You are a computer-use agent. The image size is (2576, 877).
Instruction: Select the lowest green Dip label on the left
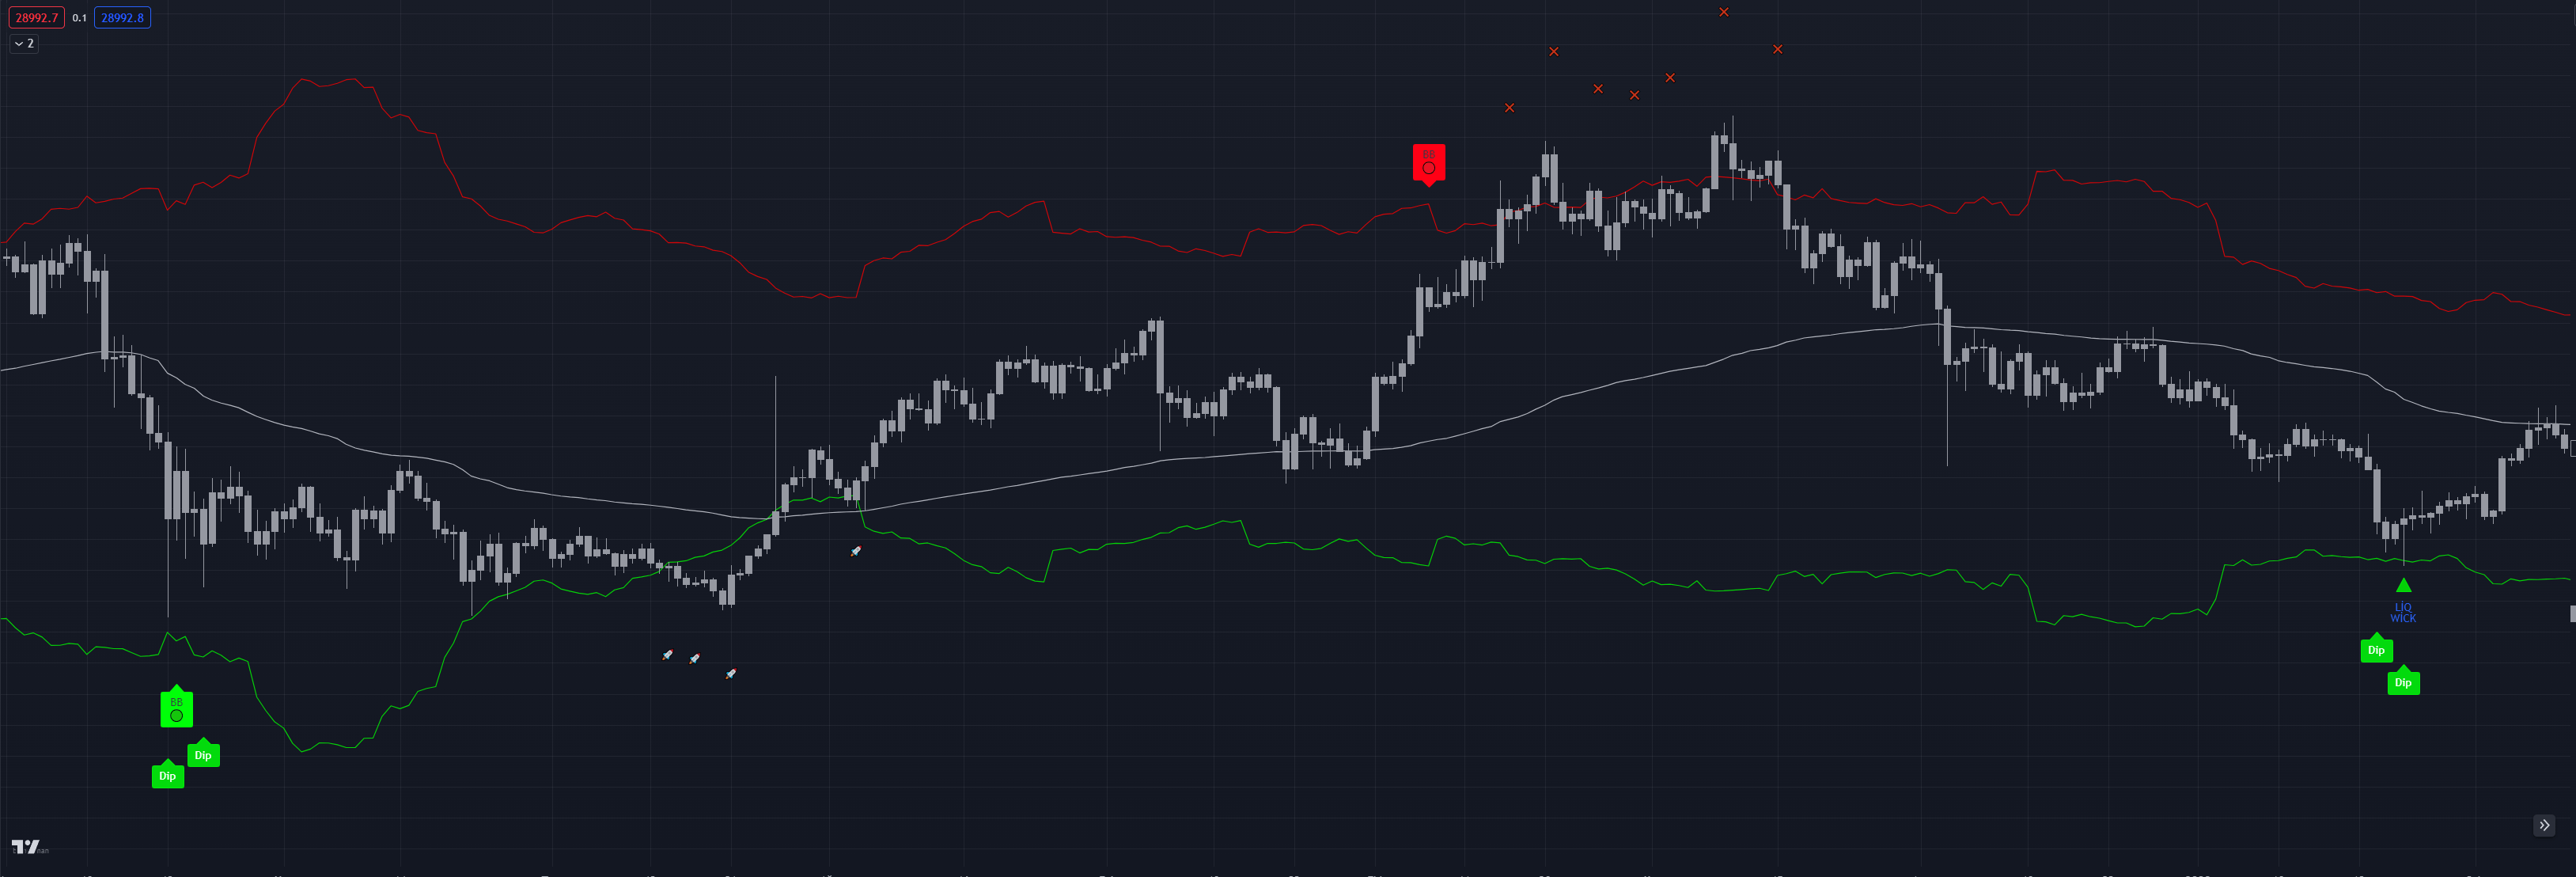167,775
